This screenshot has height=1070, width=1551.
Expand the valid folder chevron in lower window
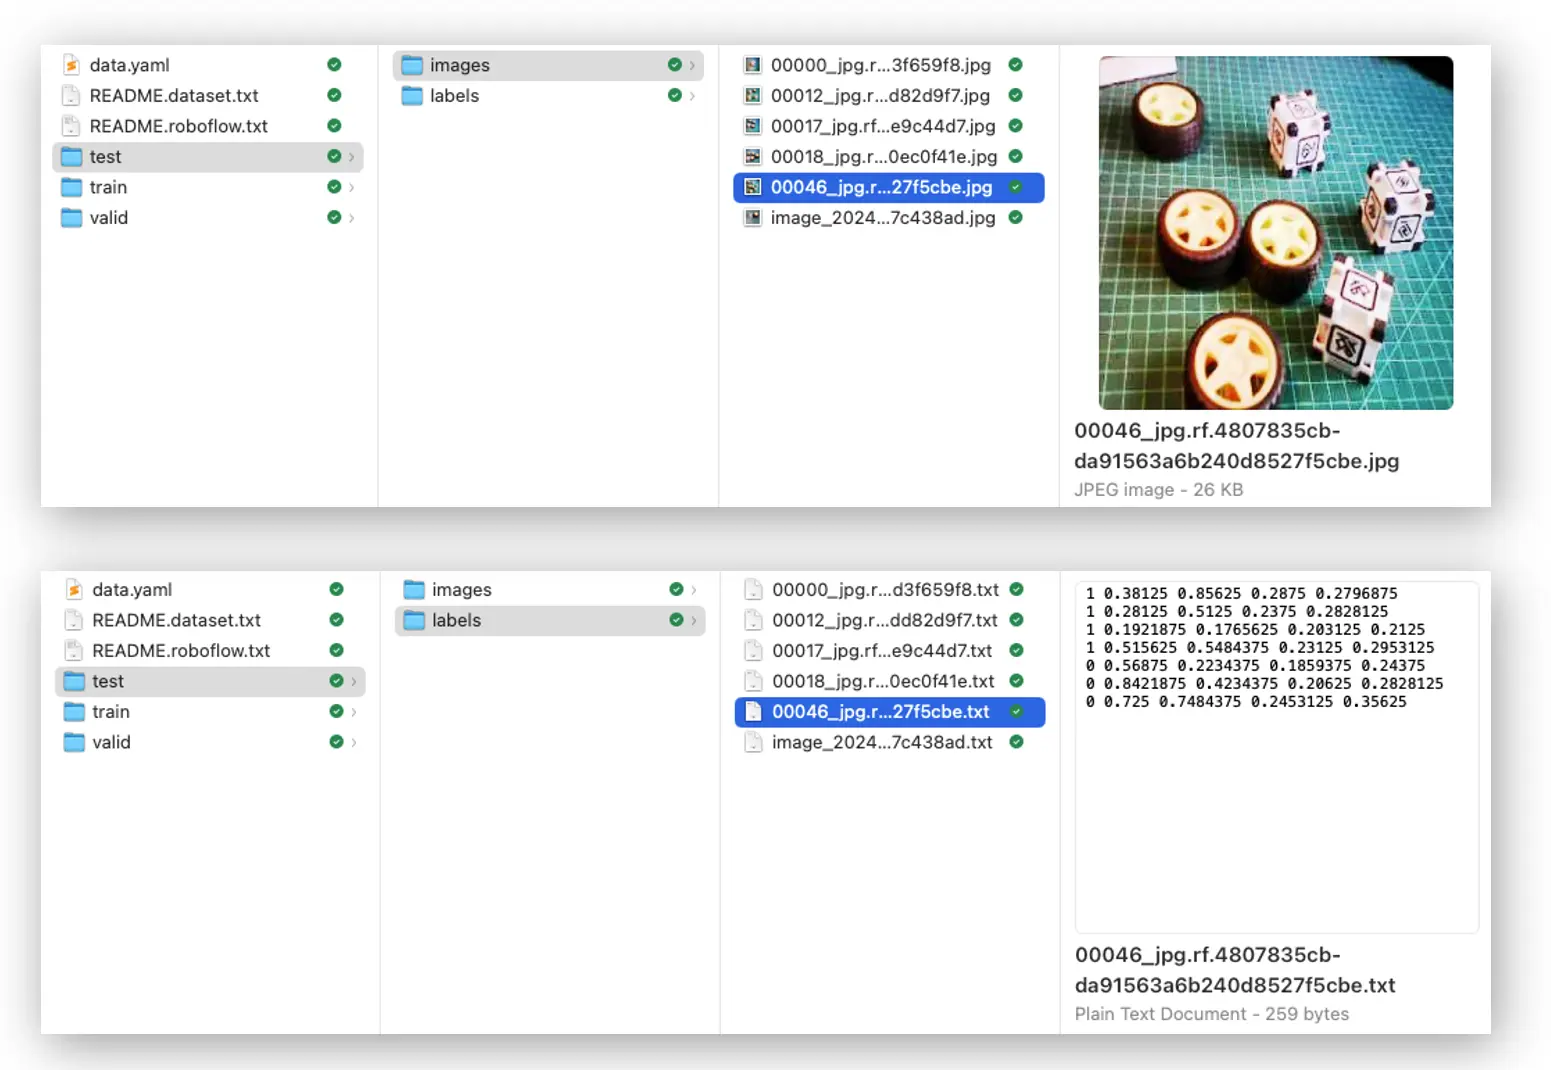click(x=353, y=743)
